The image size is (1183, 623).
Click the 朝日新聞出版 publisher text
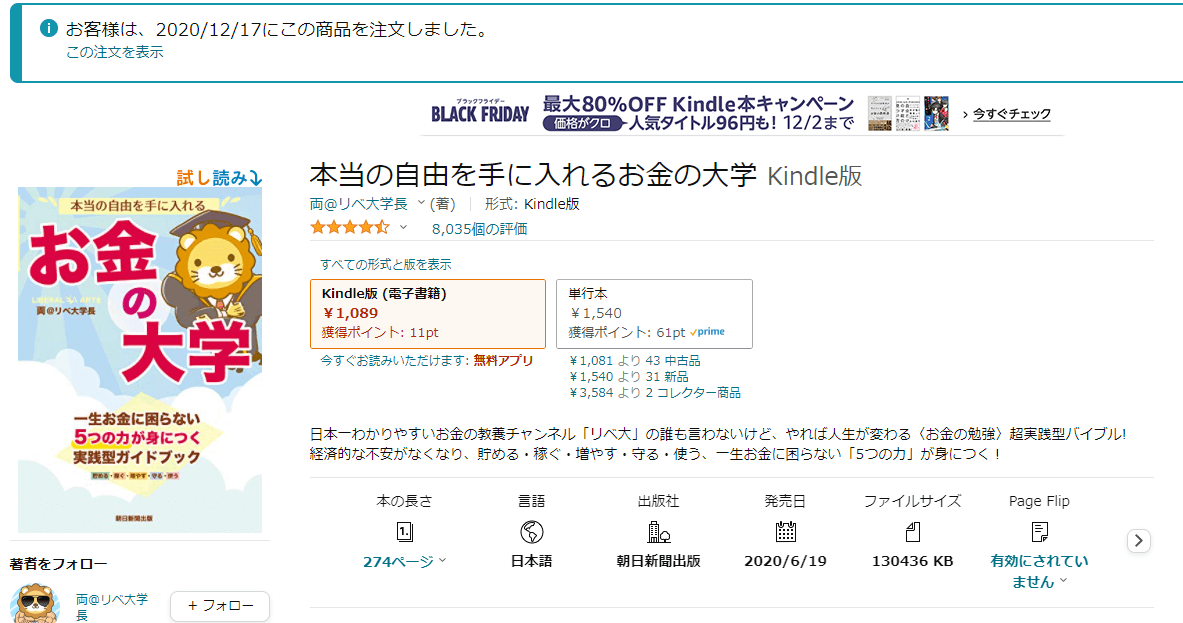click(659, 561)
